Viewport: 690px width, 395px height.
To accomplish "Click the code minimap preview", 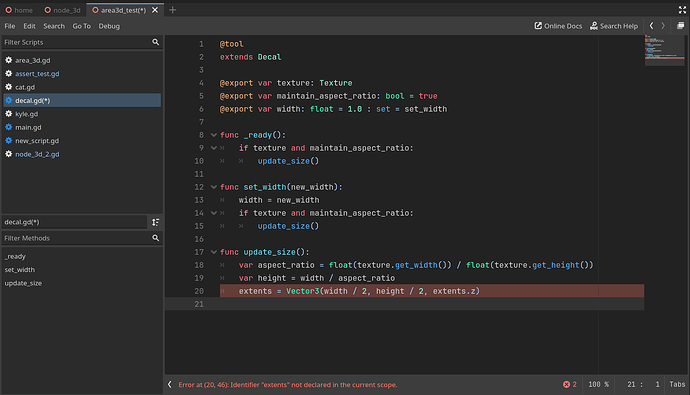I will [x=664, y=50].
